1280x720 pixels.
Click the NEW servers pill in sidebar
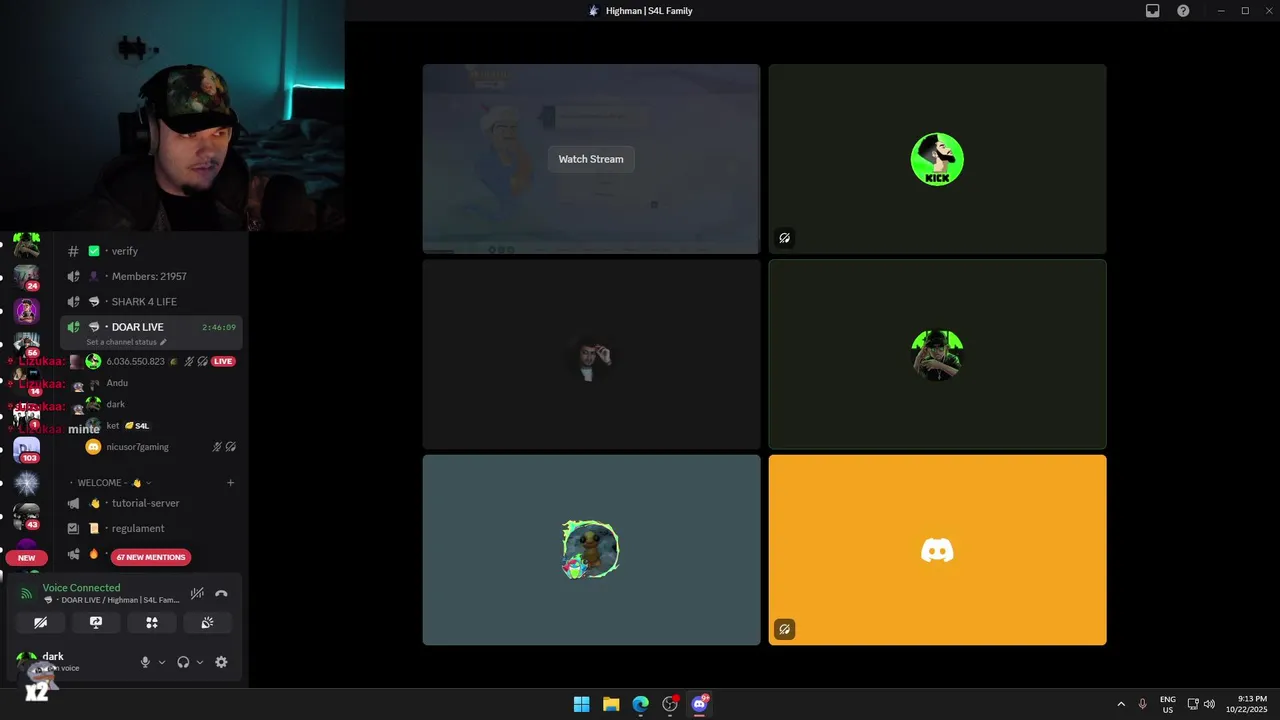tap(27, 558)
